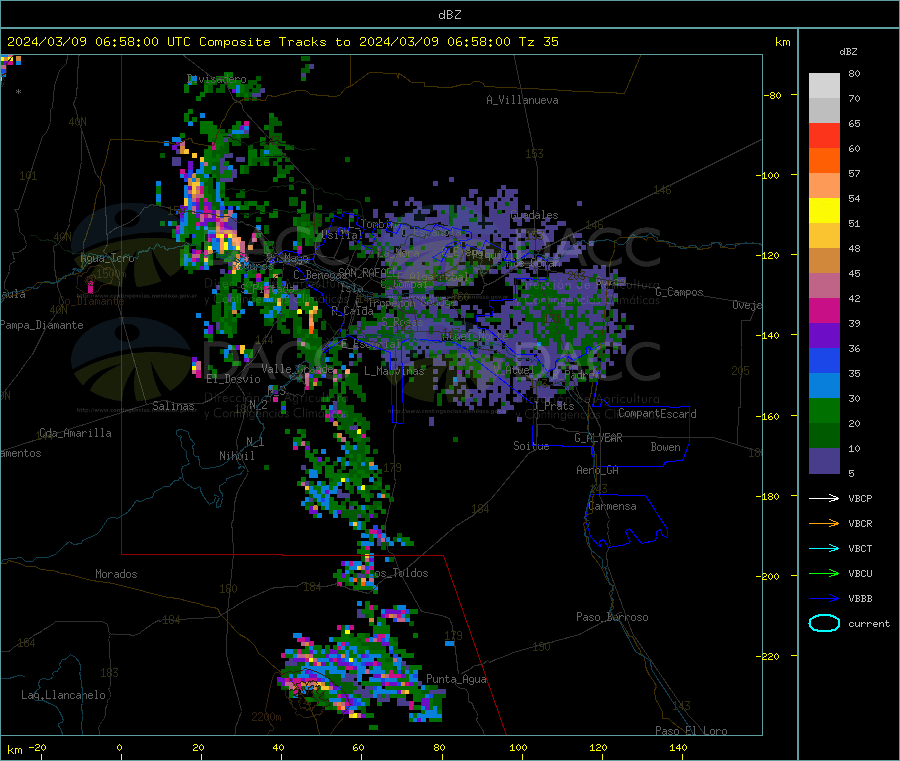The image size is (900, 761).
Task: Select the red swatch in the dBZ legend
Action: click(824, 135)
